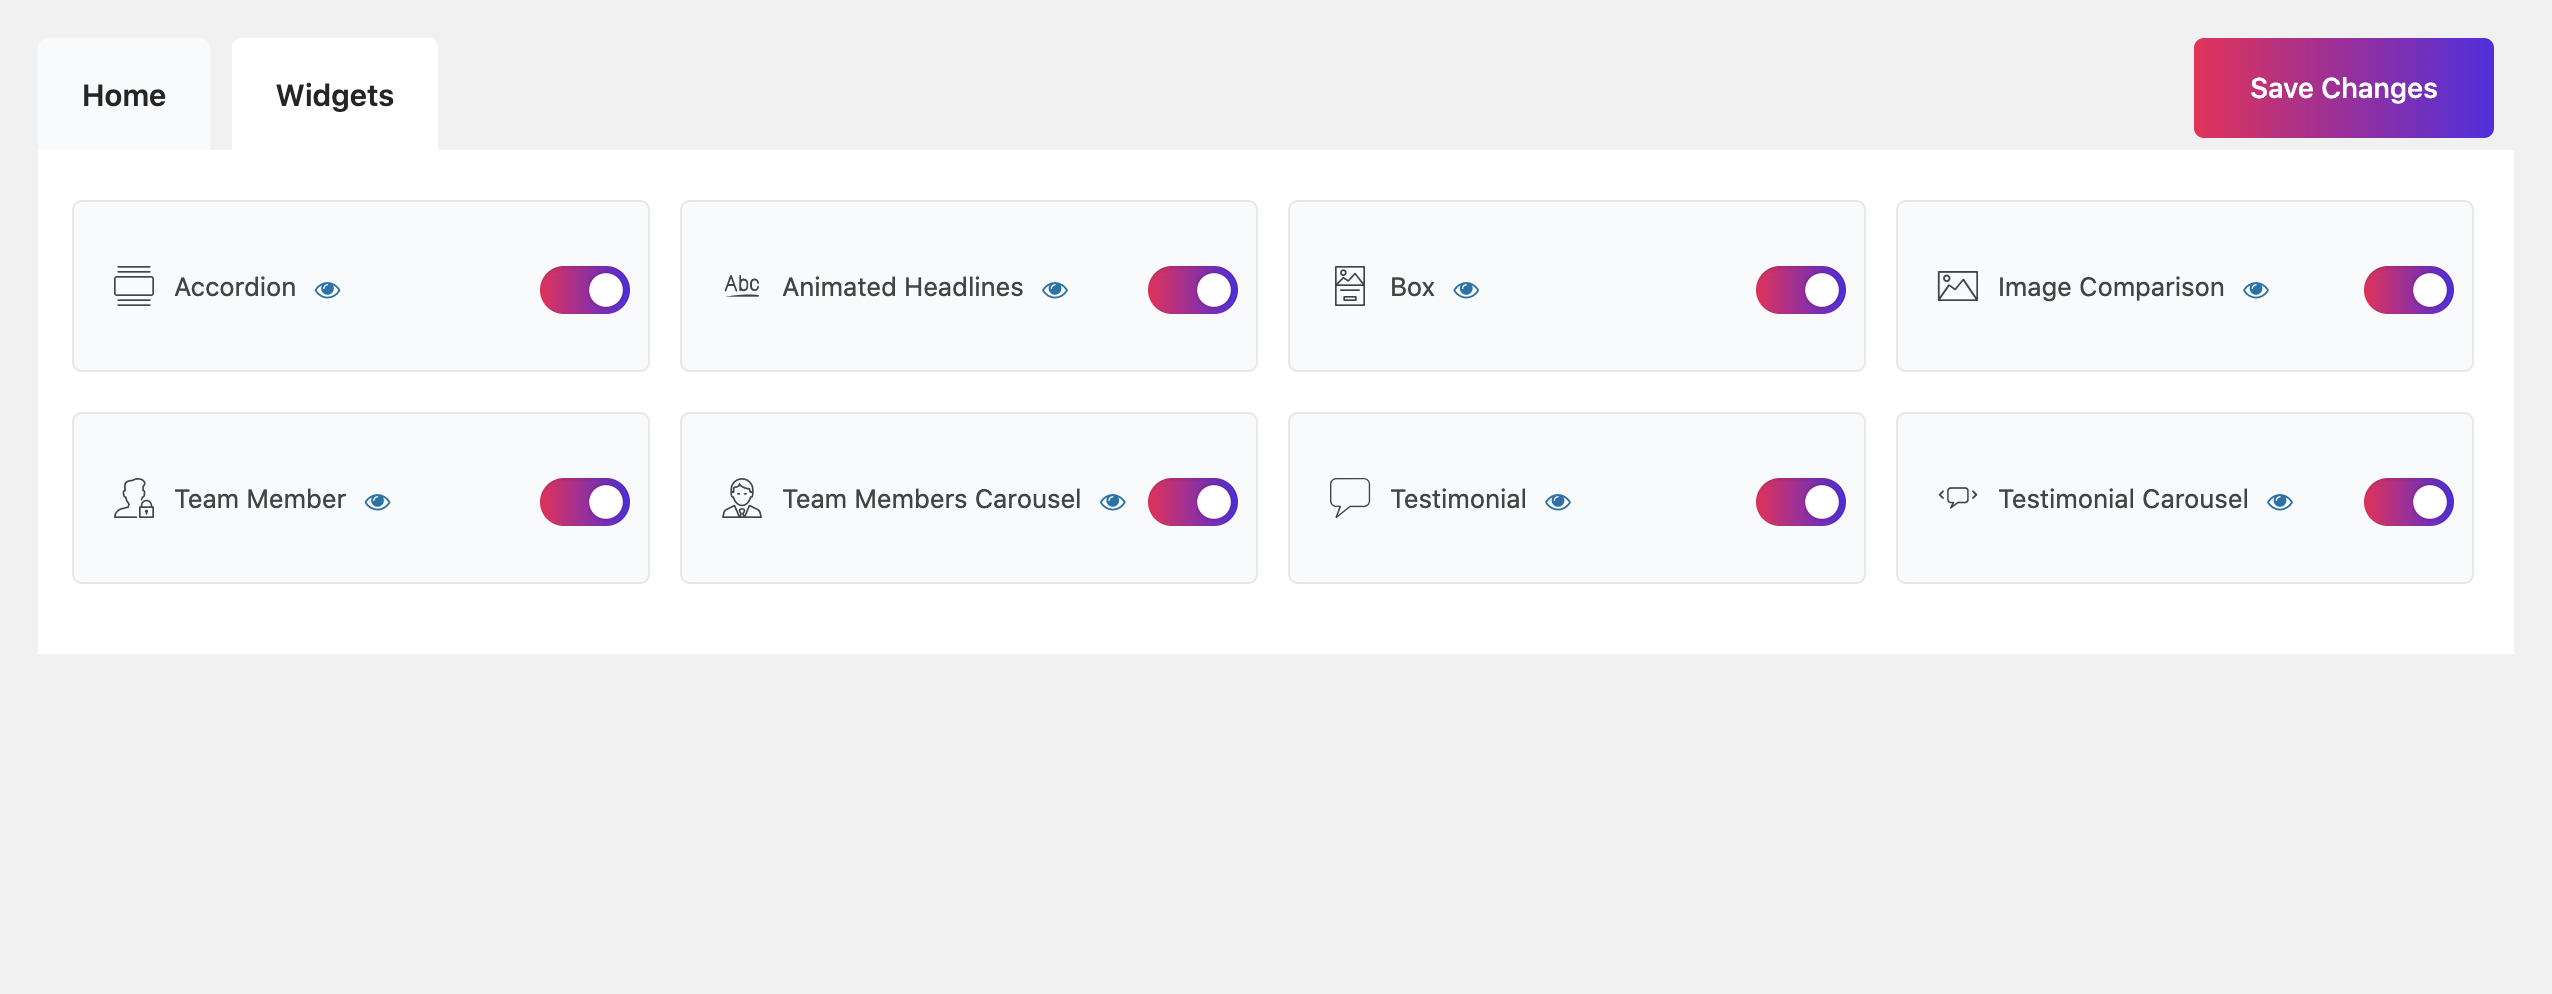Viewport: 2552px width, 994px height.
Task: Switch off Image Comparison widget
Action: click(2409, 290)
